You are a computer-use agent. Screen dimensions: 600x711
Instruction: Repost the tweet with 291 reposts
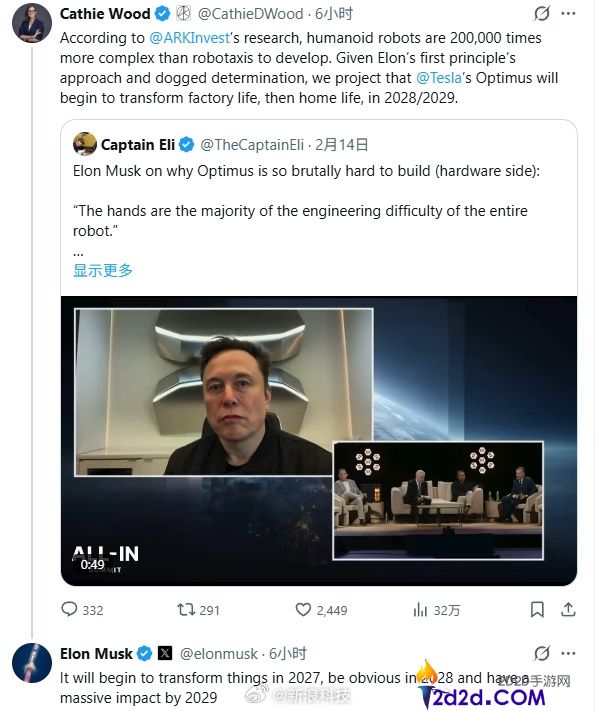pos(186,609)
